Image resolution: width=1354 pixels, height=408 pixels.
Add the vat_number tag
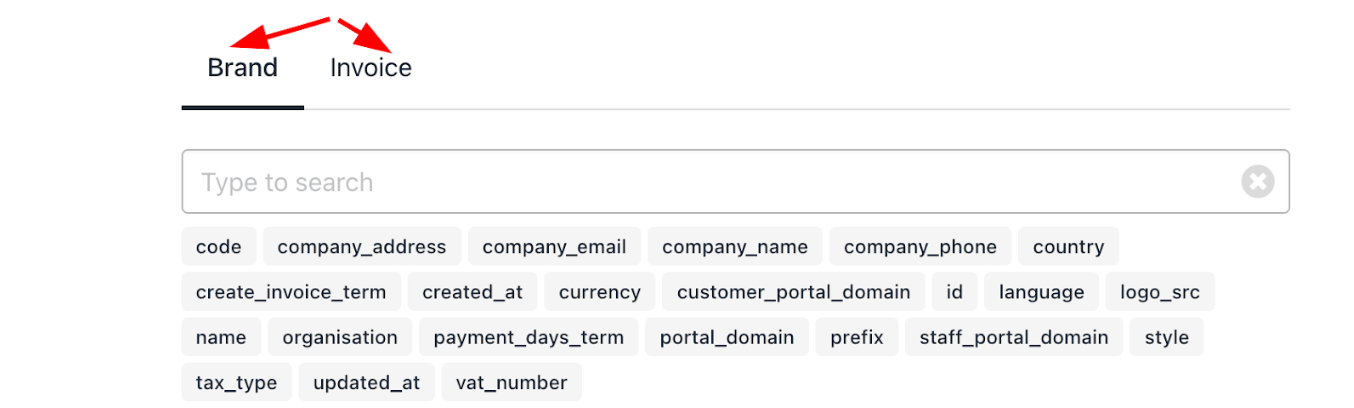[x=511, y=382]
